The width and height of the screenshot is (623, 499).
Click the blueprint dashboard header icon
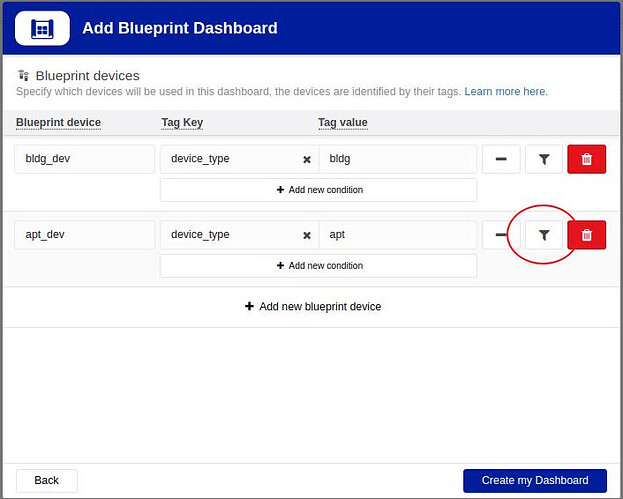[42, 29]
